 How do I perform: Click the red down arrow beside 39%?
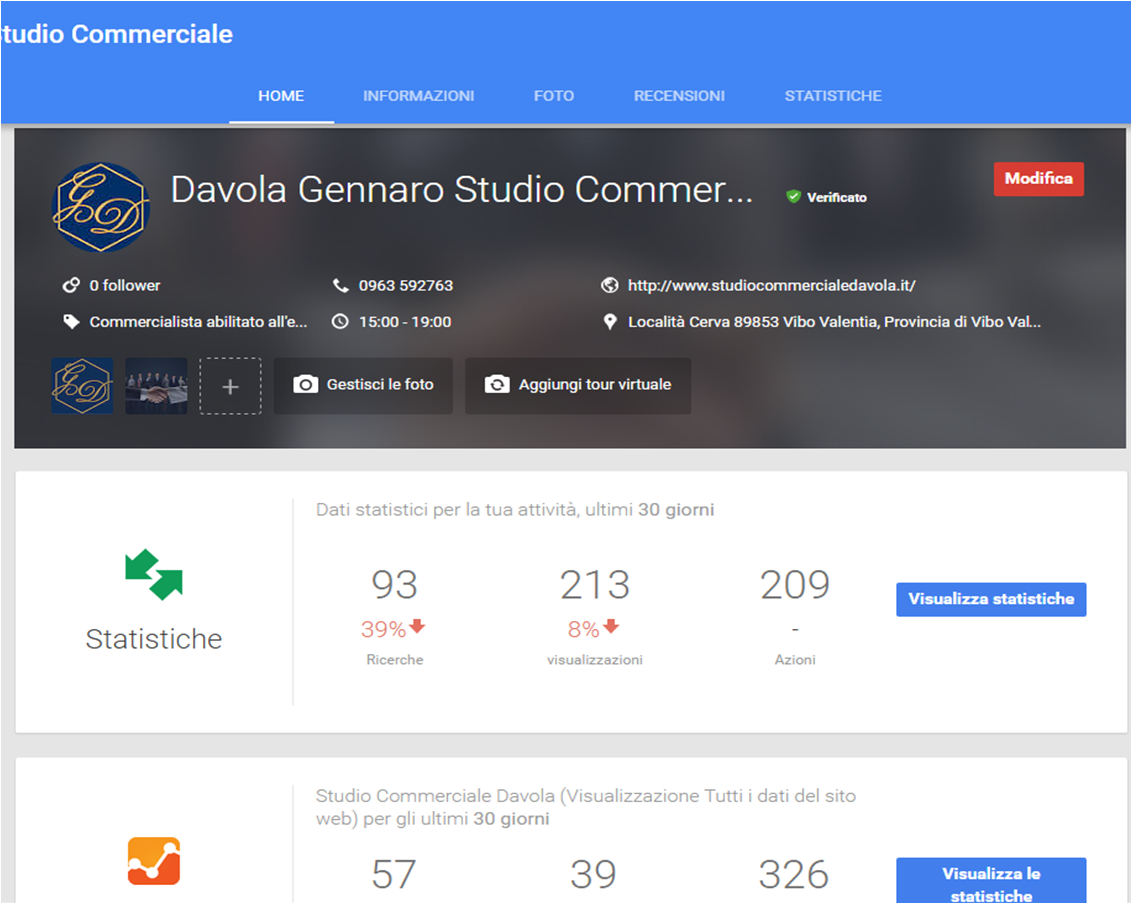(417, 626)
